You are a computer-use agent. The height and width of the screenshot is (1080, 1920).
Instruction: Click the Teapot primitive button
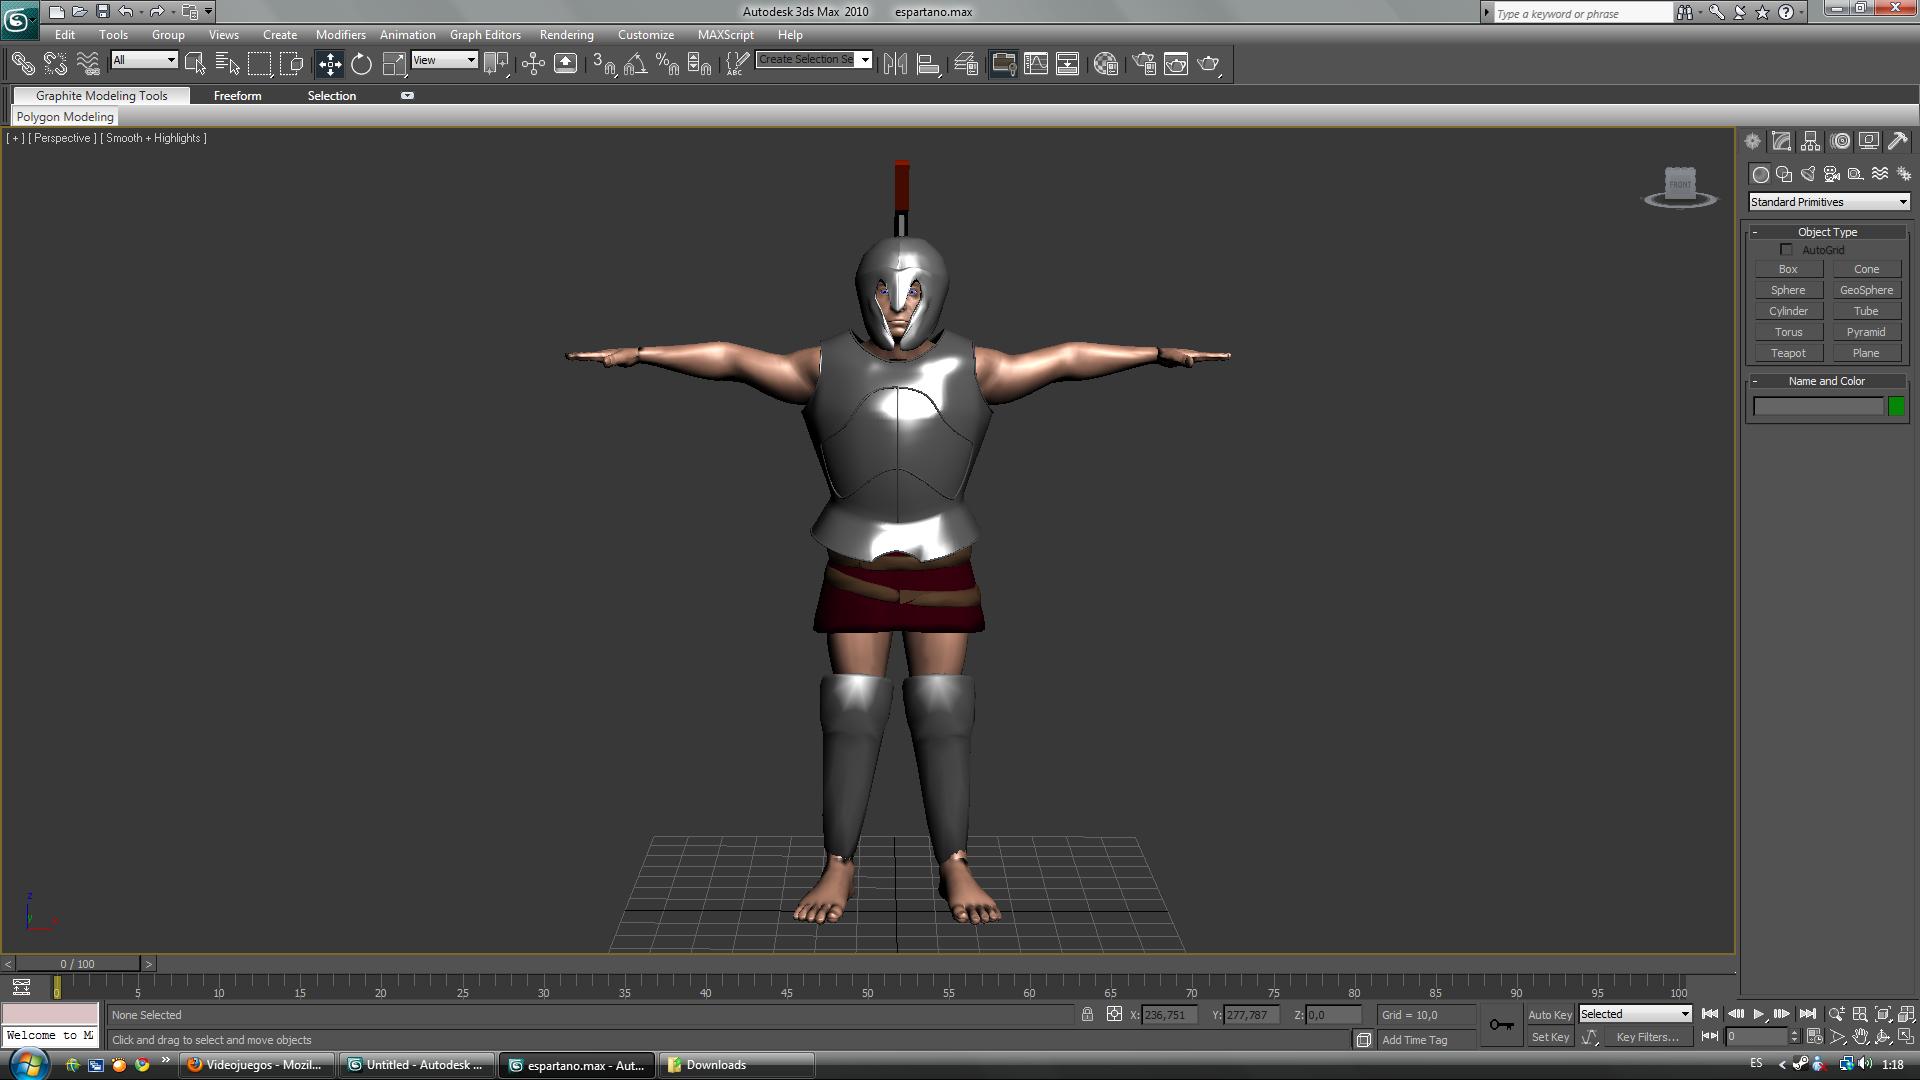(x=1788, y=353)
